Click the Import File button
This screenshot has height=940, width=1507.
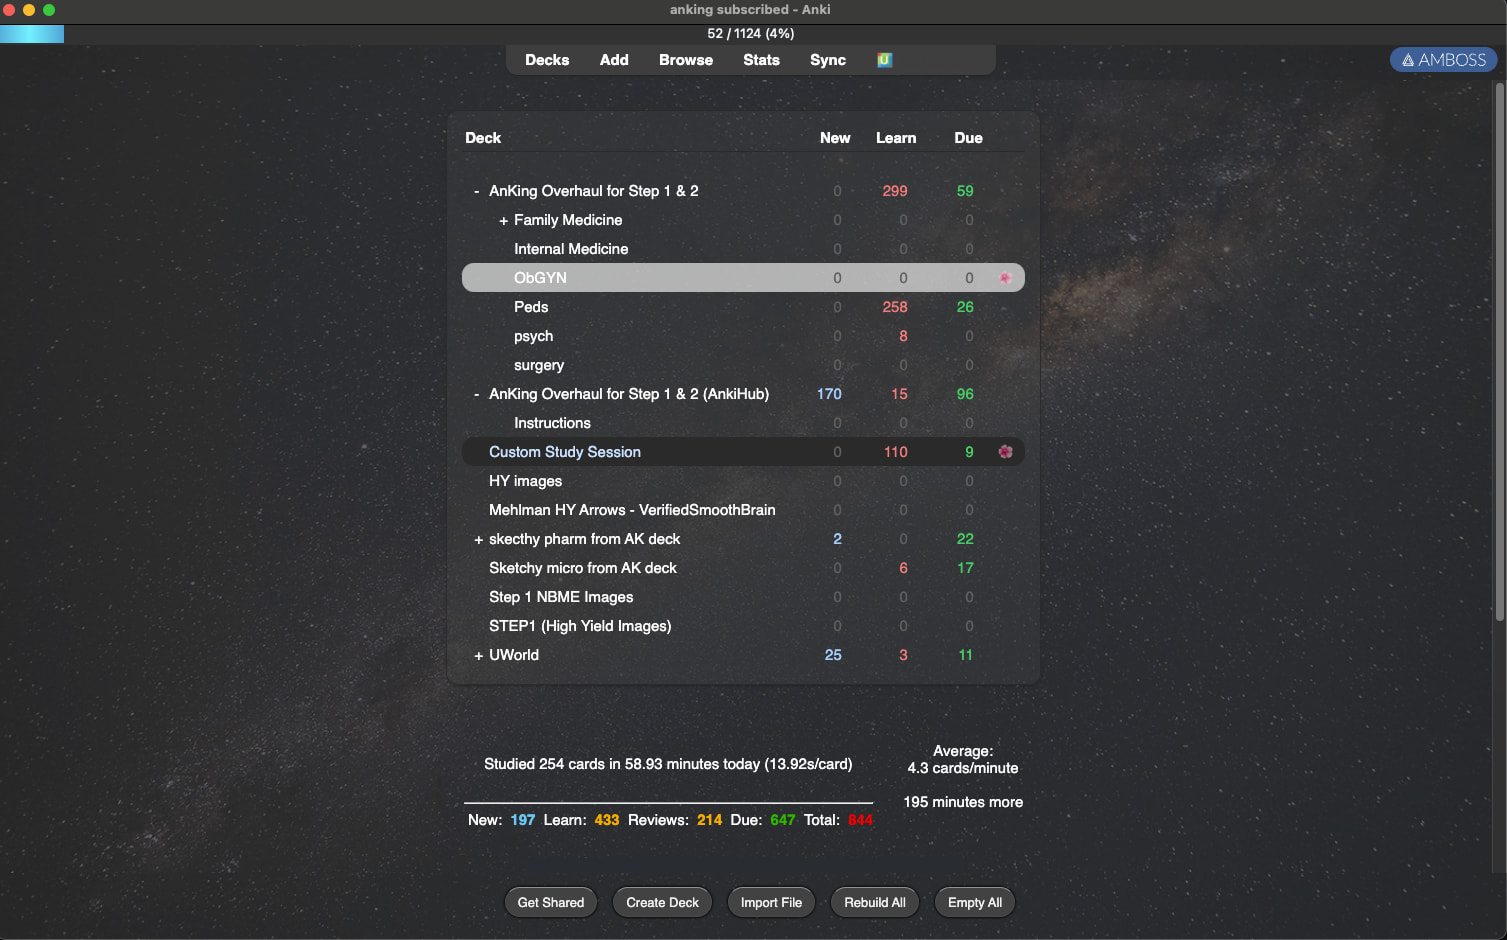click(x=771, y=902)
